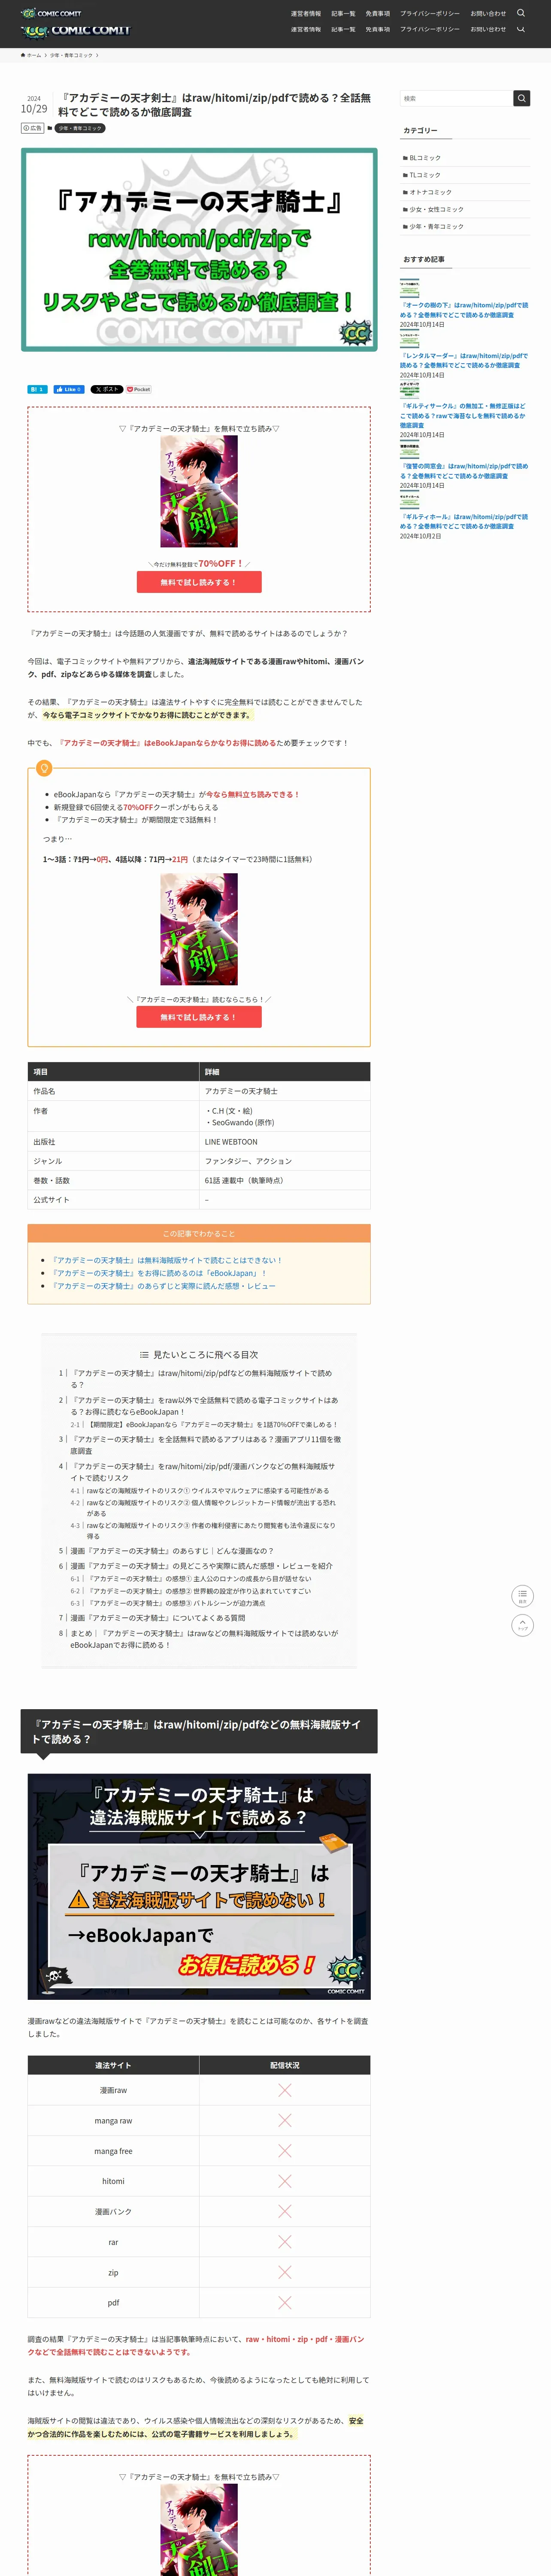Click the おすすめ記事 sidebar heading
Image resolution: width=551 pixels, height=2576 pixels.
coord(424,259)
